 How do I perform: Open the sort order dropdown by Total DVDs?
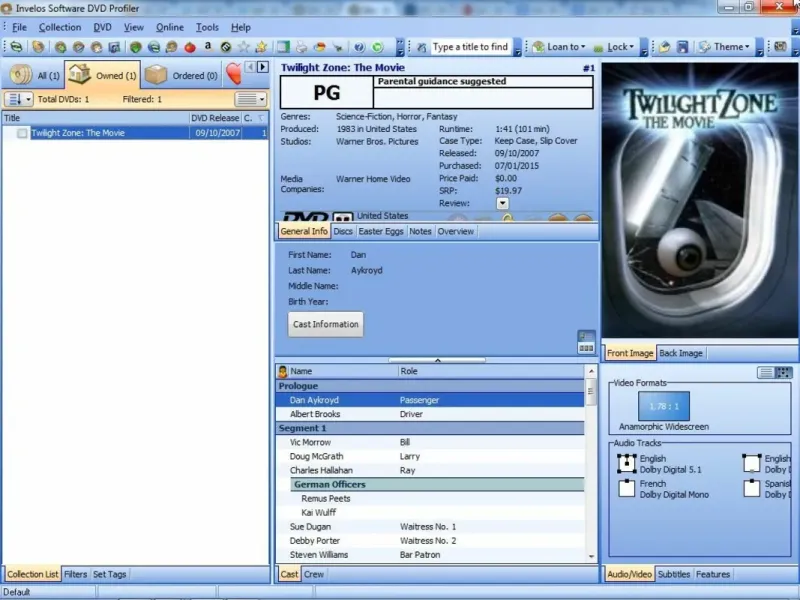pos(18,99)
